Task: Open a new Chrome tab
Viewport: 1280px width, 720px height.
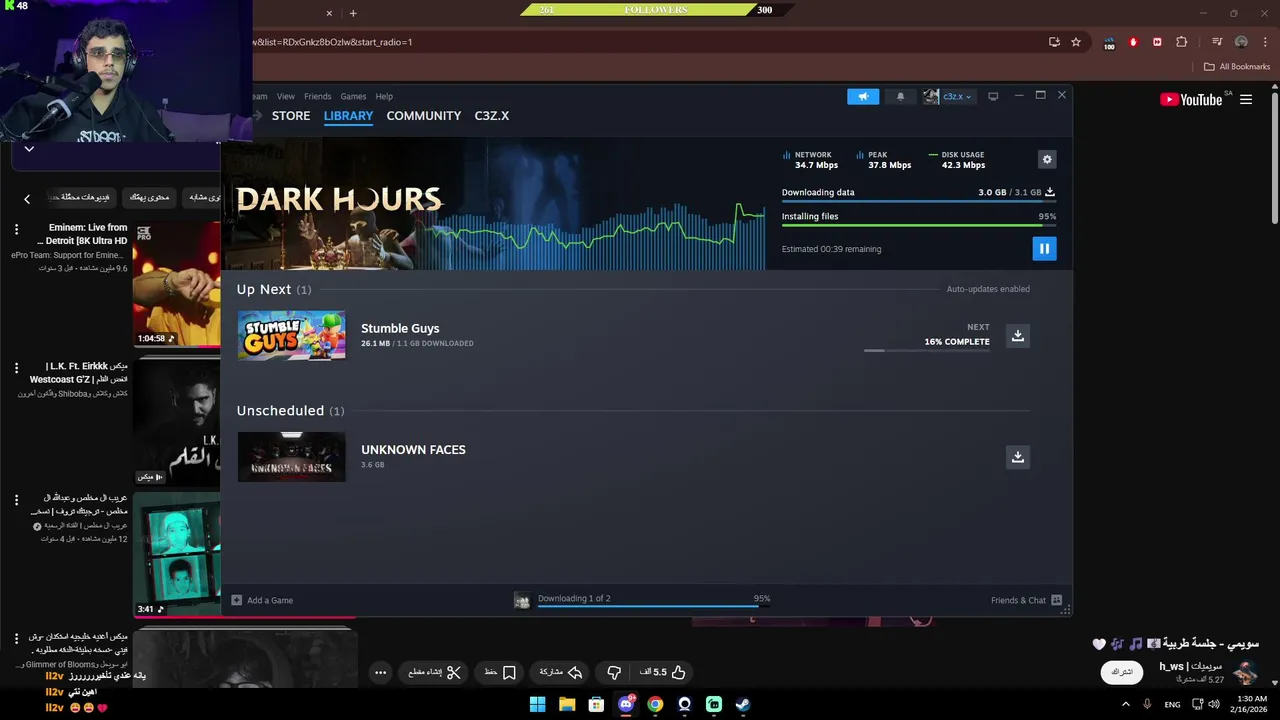Action: click(x=353, y=13)
